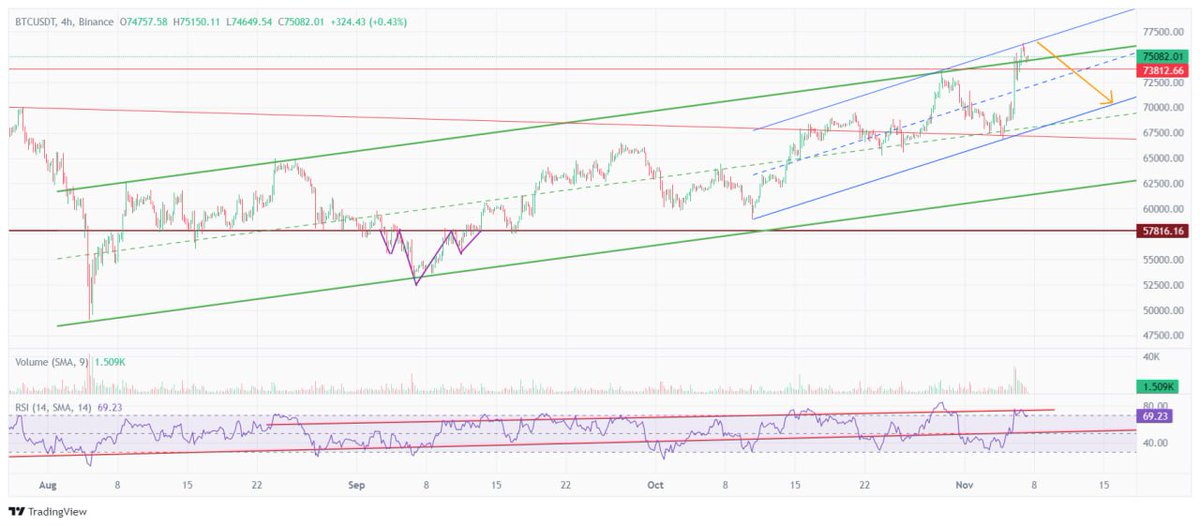Click the dark red 57816.16 price label
The width and height of the screenshot is (1200, 526).
coord(1164,231)
